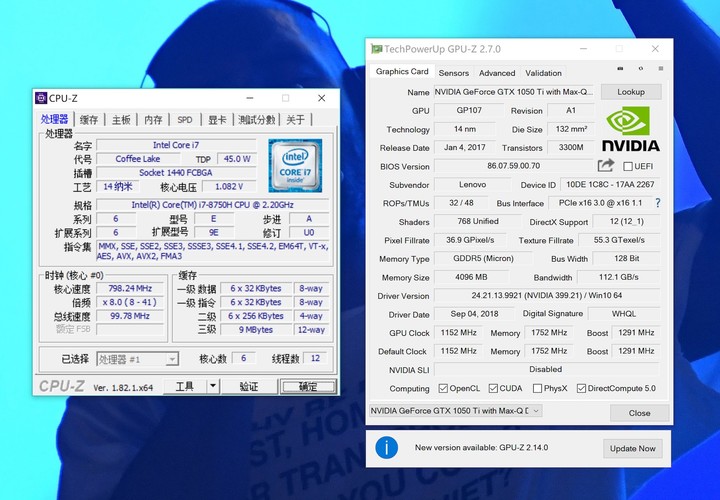Click the 规格 i7-8750H CPU text
Viewport: 720px width, 500px height.
[x=213, y=205]
